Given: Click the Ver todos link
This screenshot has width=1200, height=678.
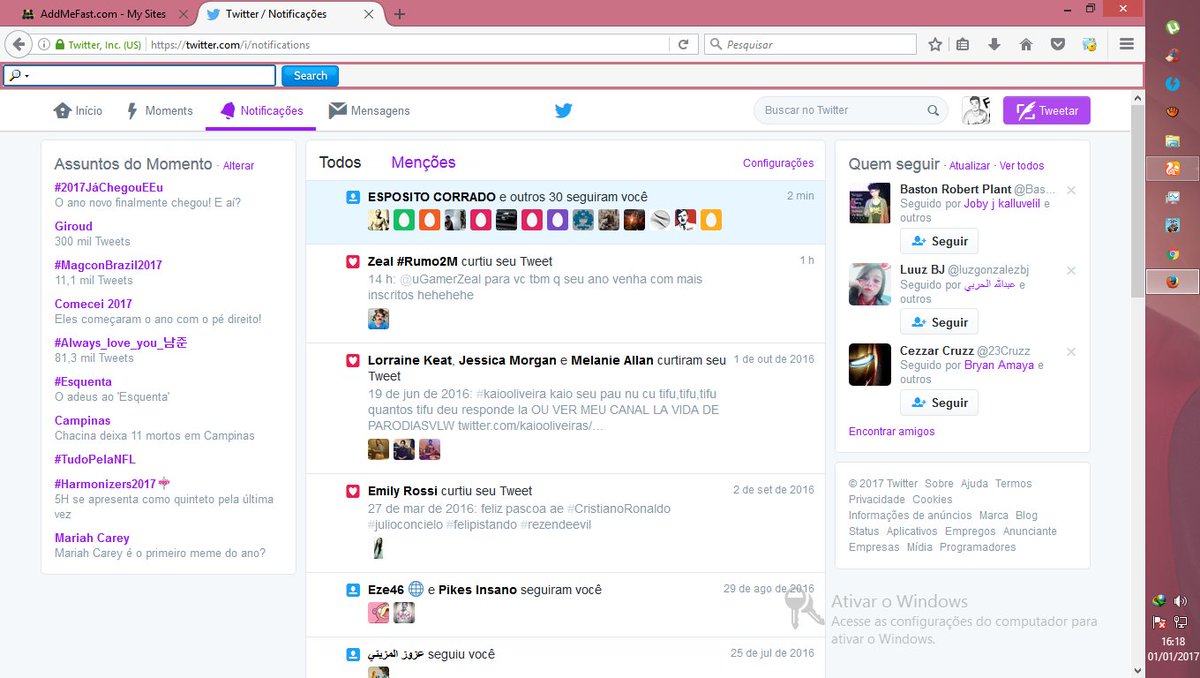Looking at the screenshot, I should tap(1022, 166).
